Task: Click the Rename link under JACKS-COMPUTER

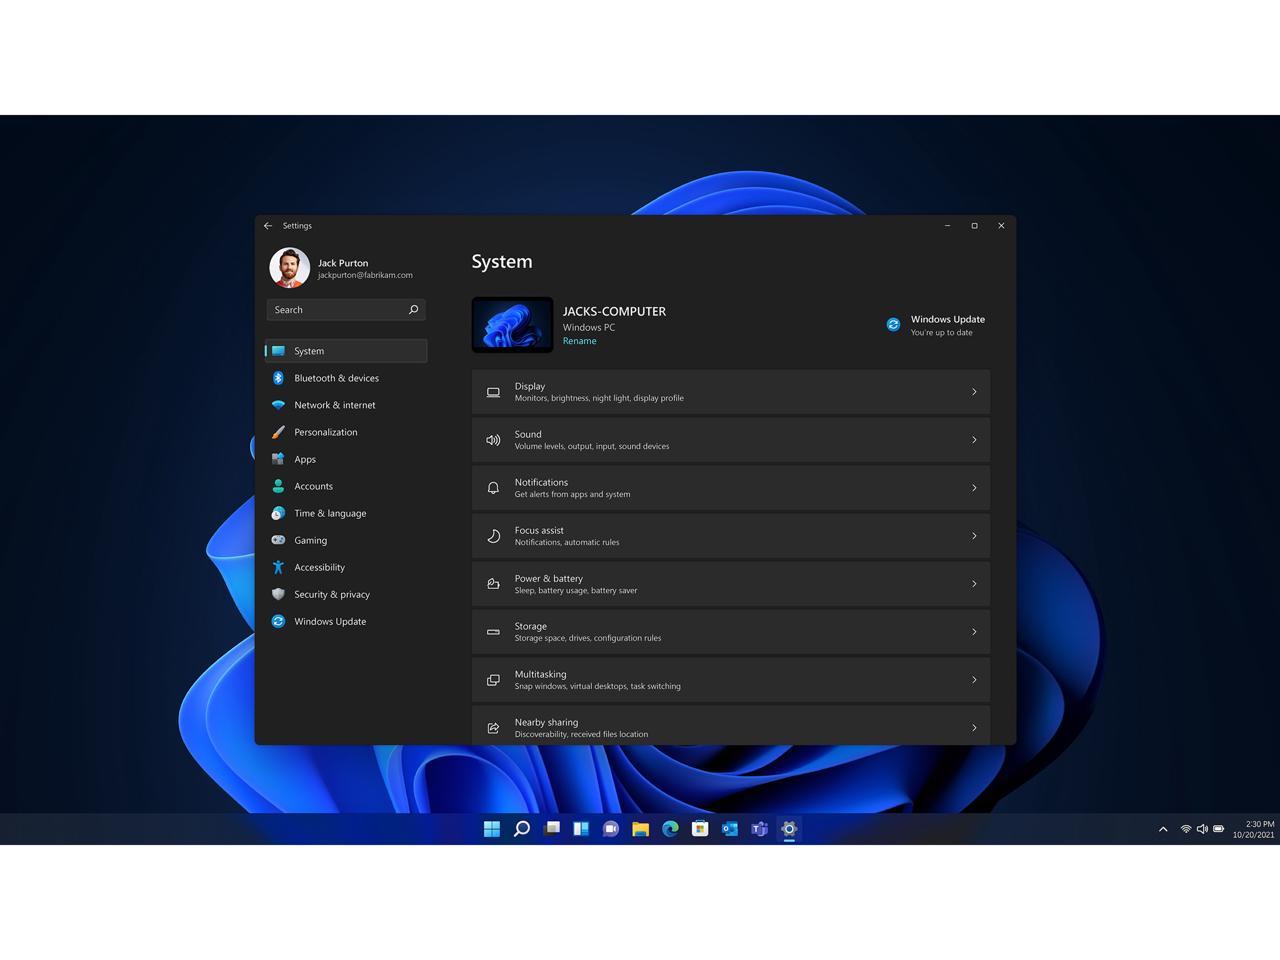Action: (580, 340)
